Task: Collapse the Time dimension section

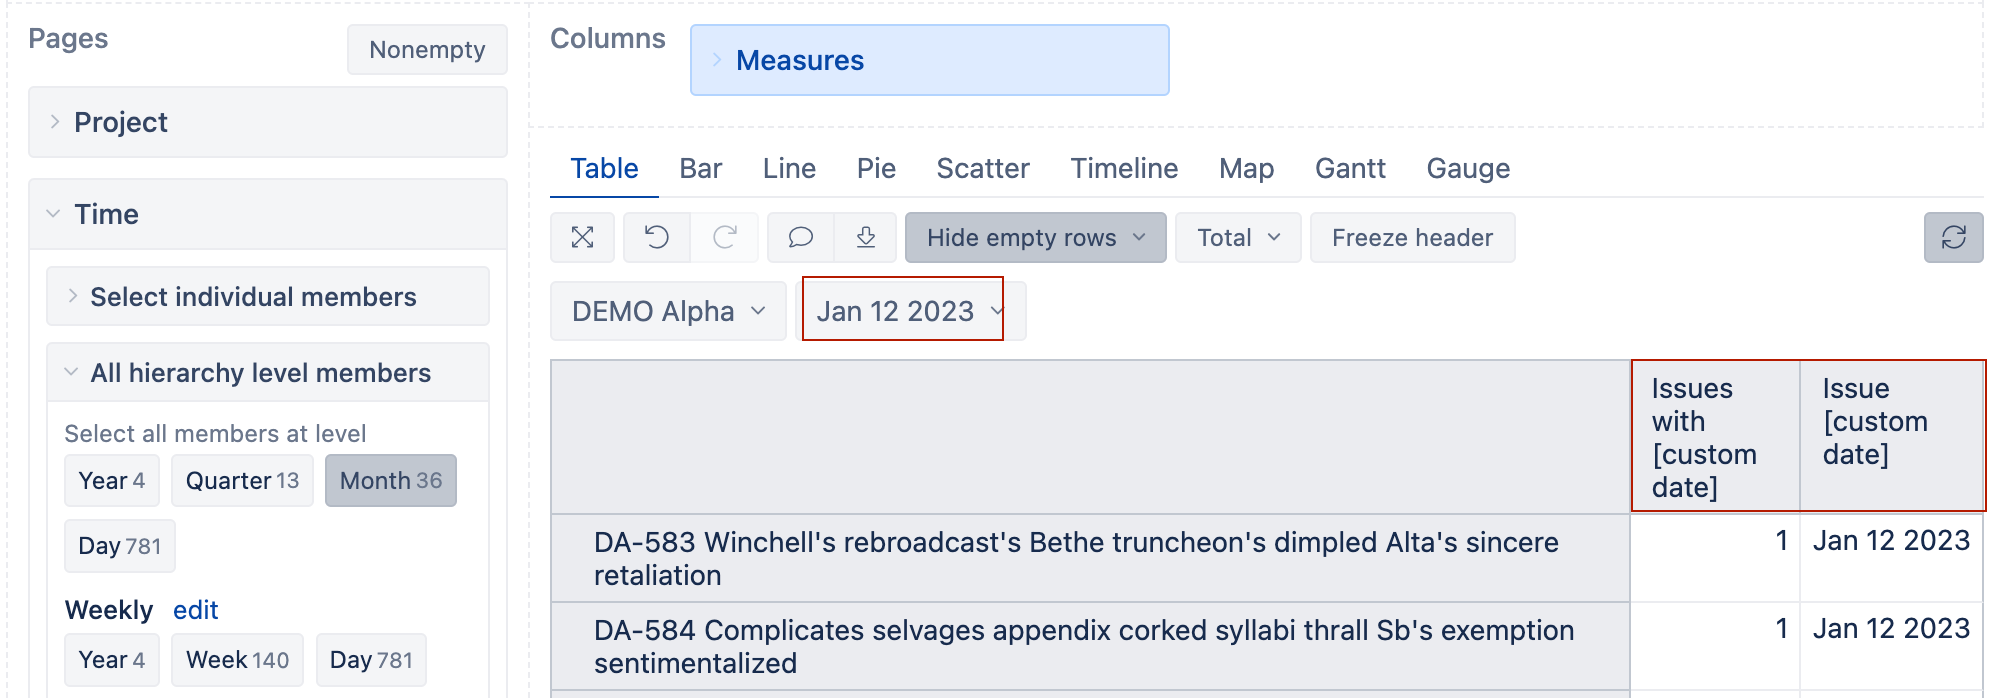Action: pos(268,214)
